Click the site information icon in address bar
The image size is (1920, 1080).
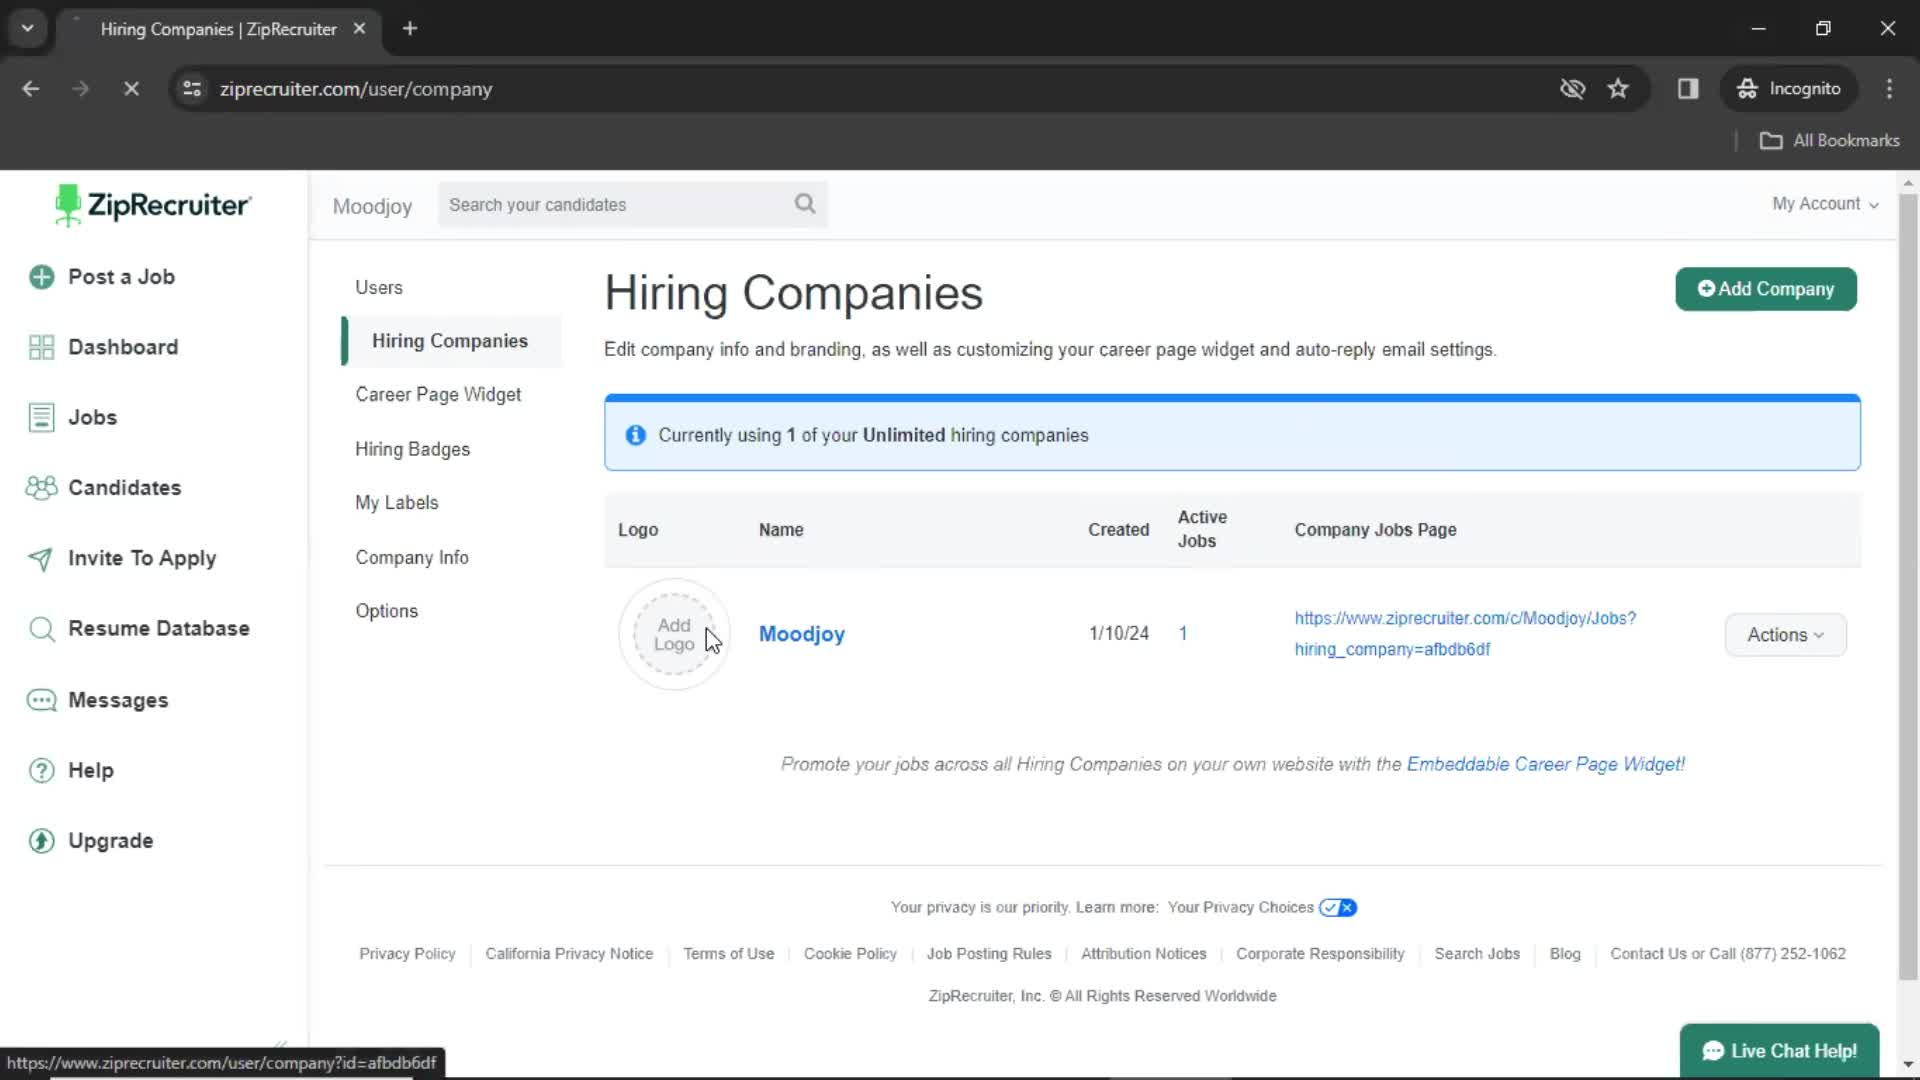tap(192, 89)
